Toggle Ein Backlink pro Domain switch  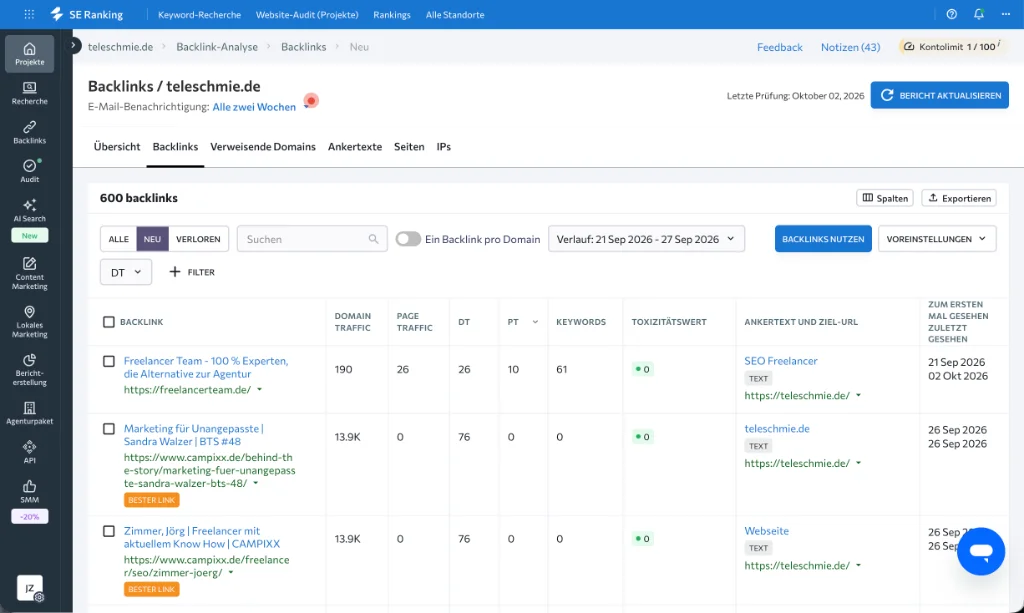pos(408,239)
